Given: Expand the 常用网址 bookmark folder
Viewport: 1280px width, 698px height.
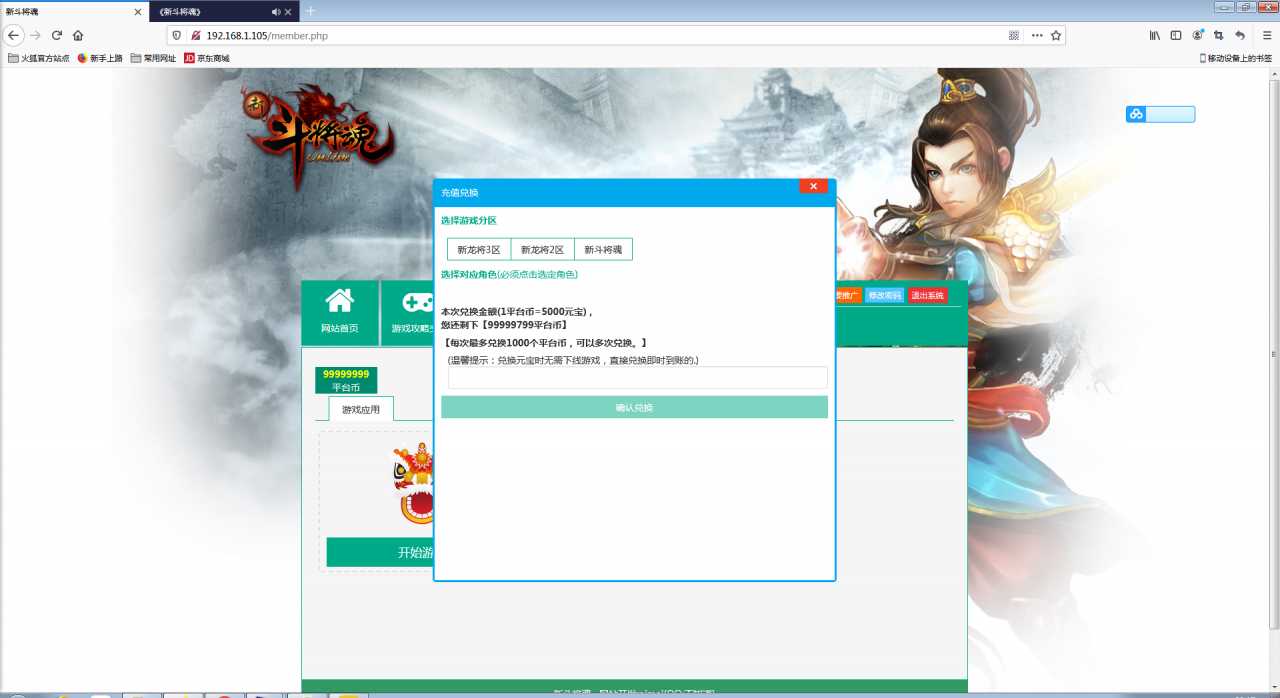Looking at the screenshot, I should (x=153, y=58).
